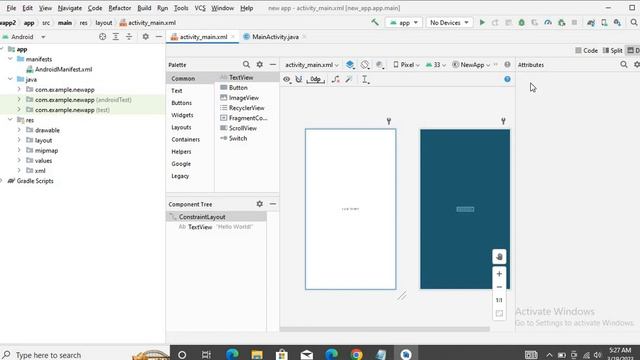
Task: Open AndroidManifest.xml in project tree
Action: click(x=63, y=69)
